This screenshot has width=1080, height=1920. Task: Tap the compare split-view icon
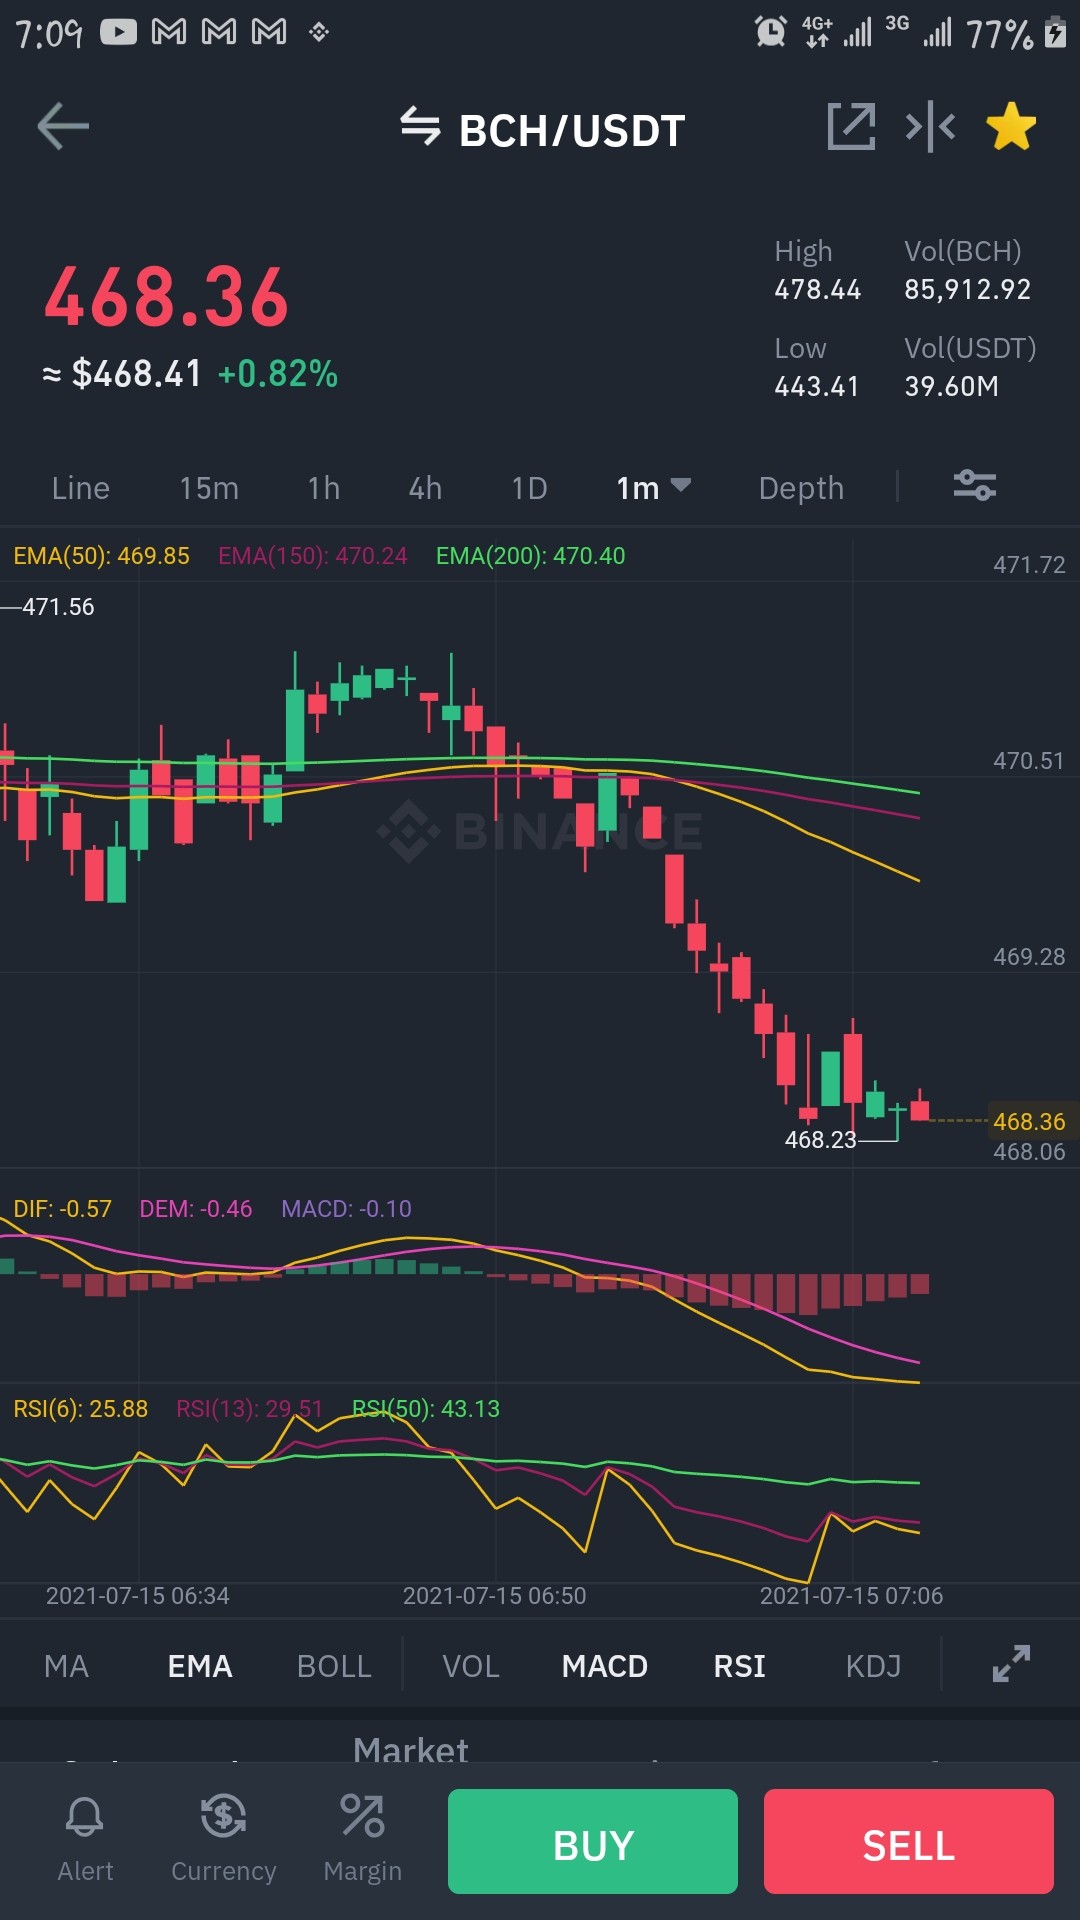click(x=930, y=127)
